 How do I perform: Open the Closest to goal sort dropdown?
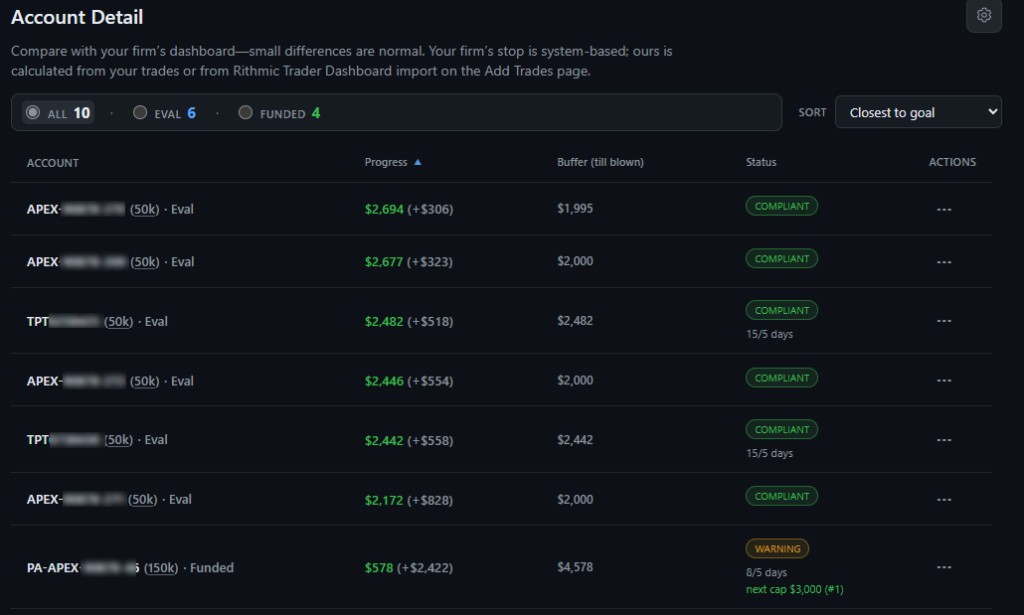click(918, 112)
